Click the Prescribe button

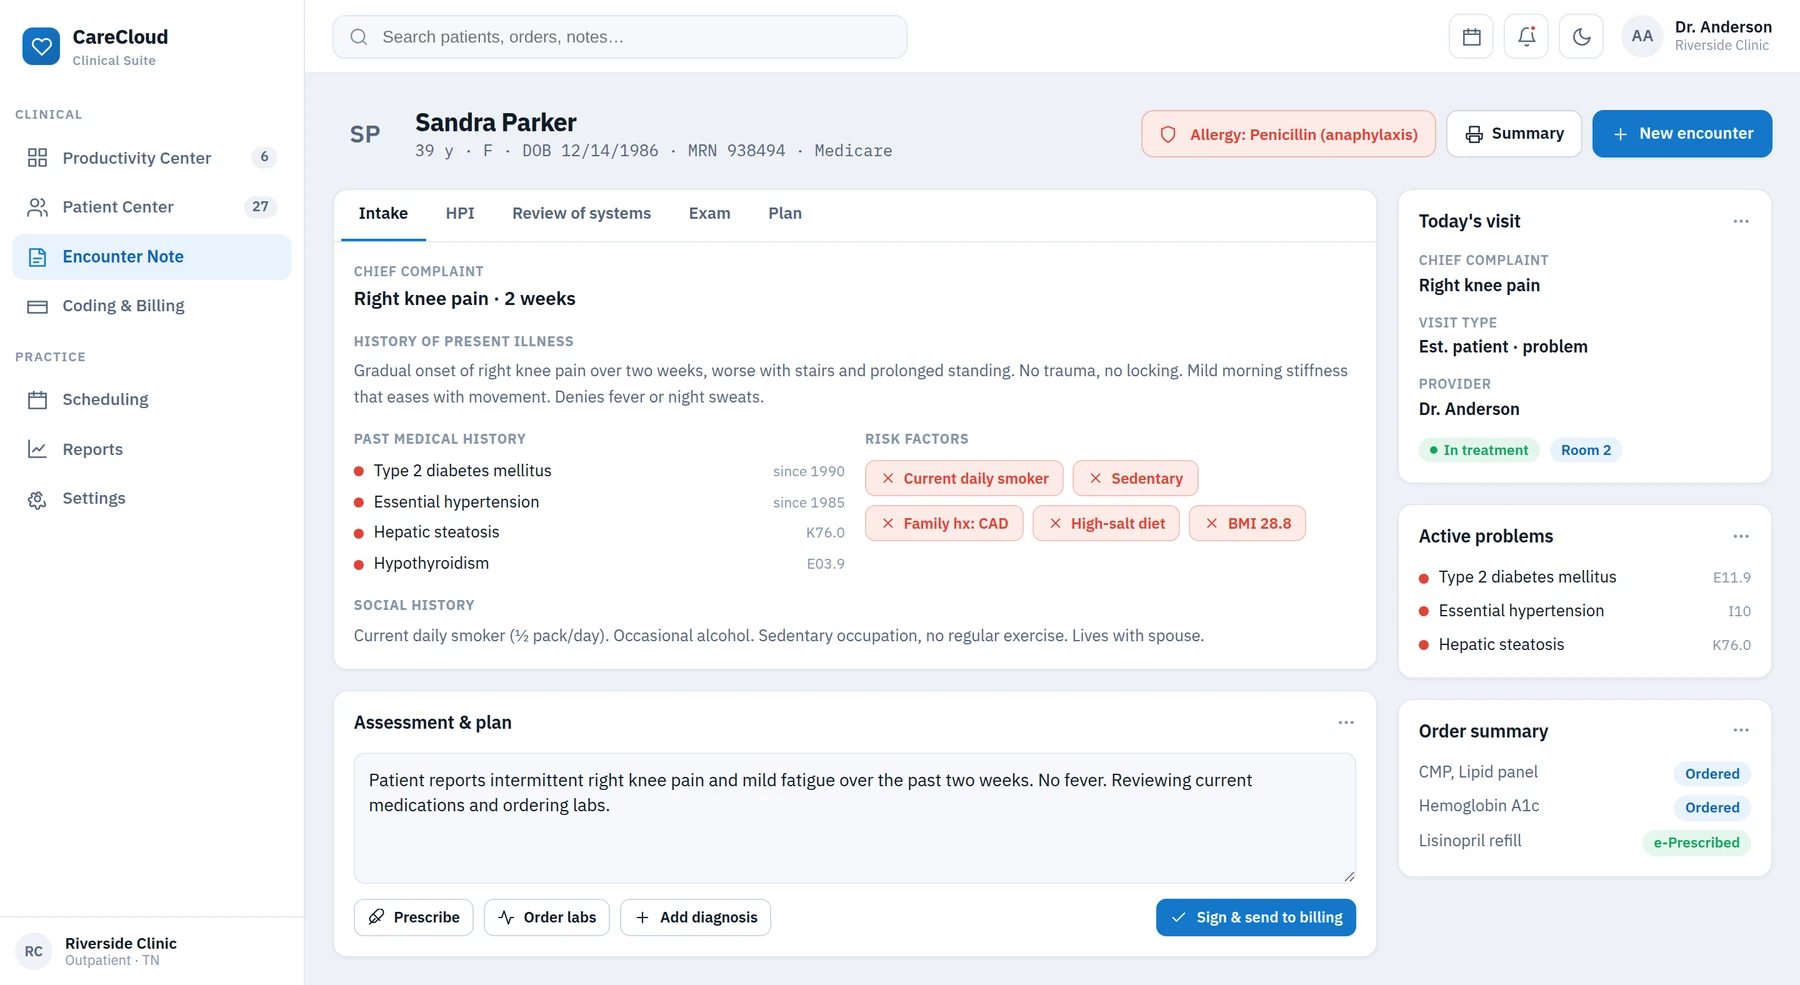pyautogui.click(x=414, y=917)
